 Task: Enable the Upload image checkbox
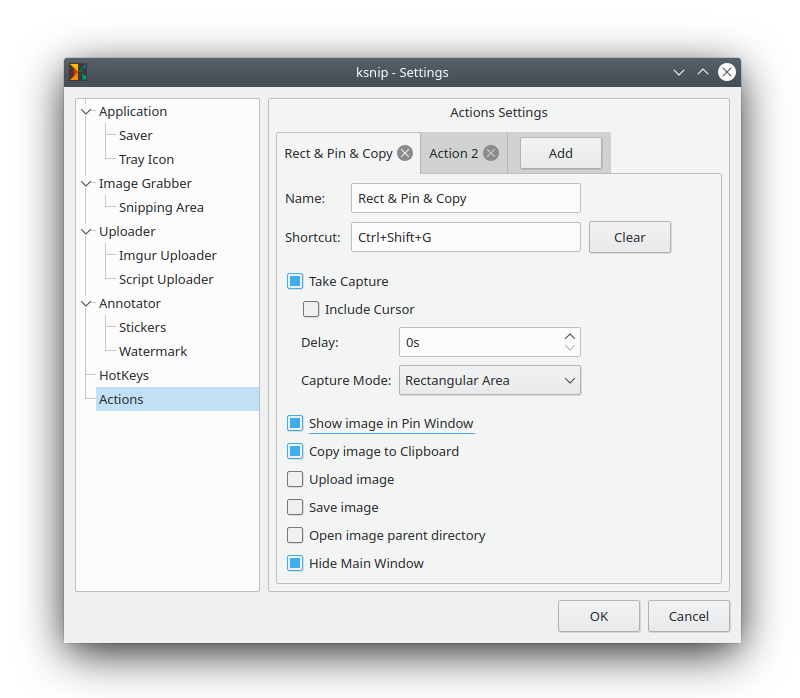click(295, 479)
